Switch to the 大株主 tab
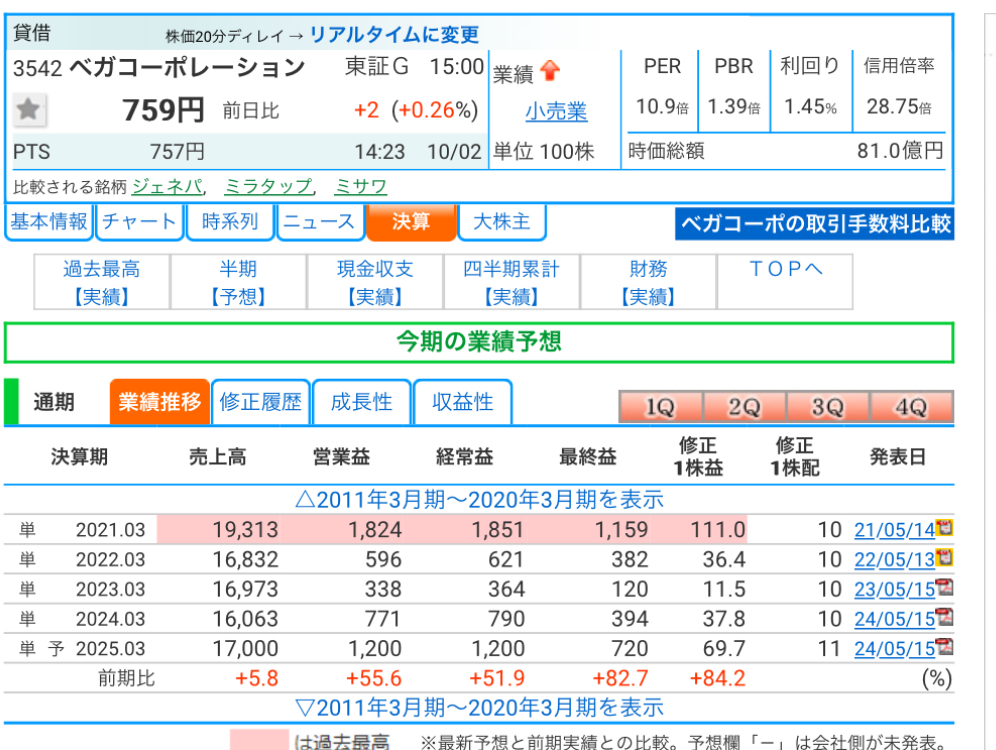This screenshot has height=750, width=996. 502,222
